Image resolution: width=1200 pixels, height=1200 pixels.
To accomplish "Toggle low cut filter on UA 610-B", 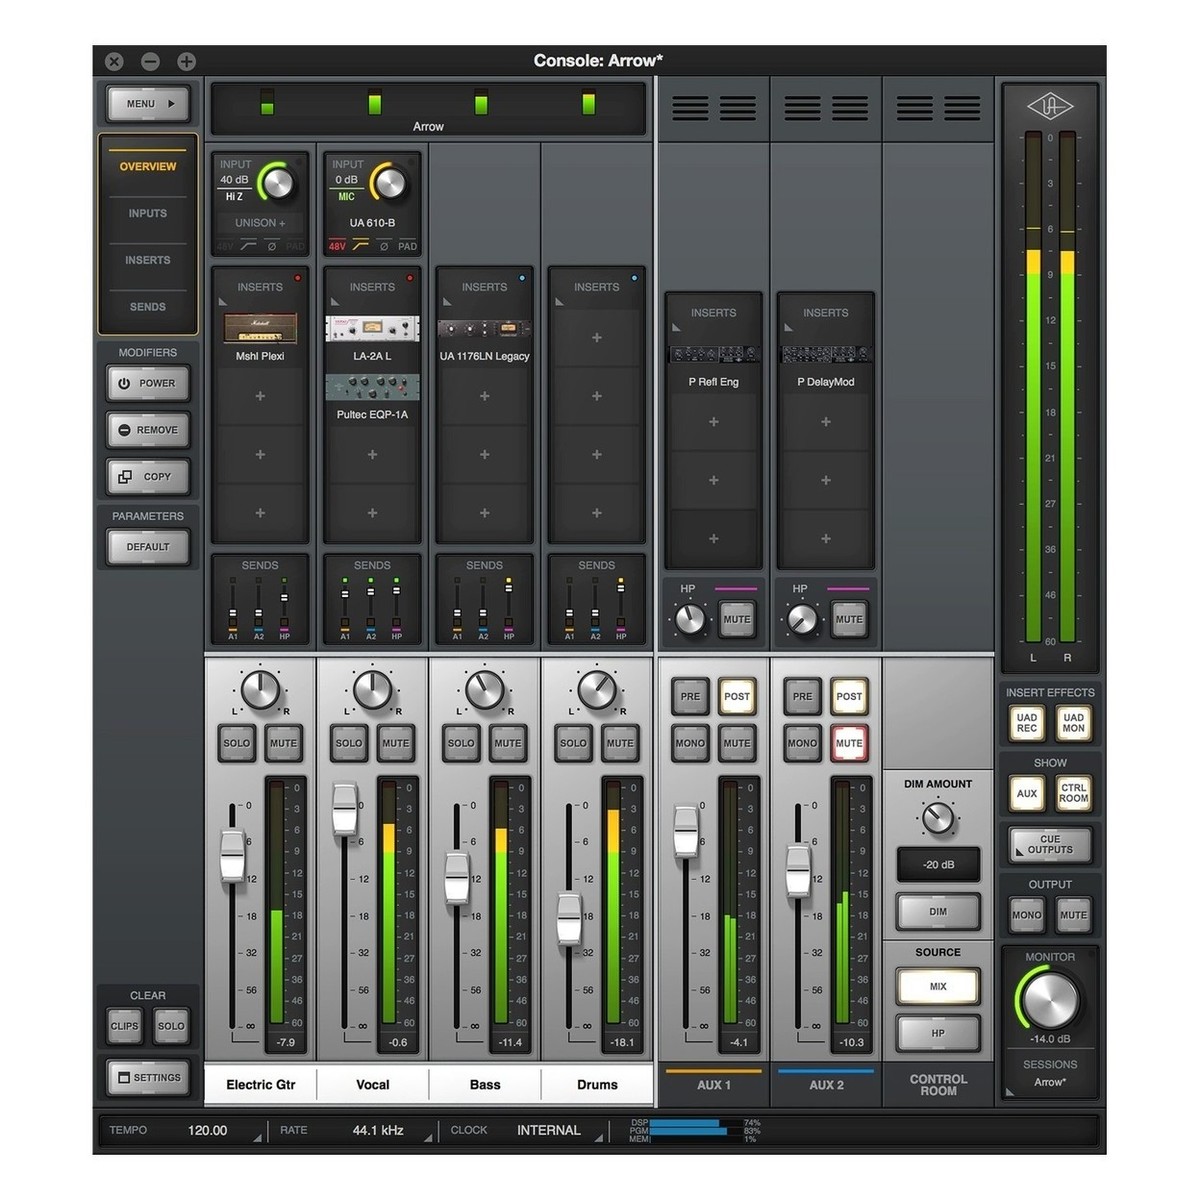I will [361, 246].
